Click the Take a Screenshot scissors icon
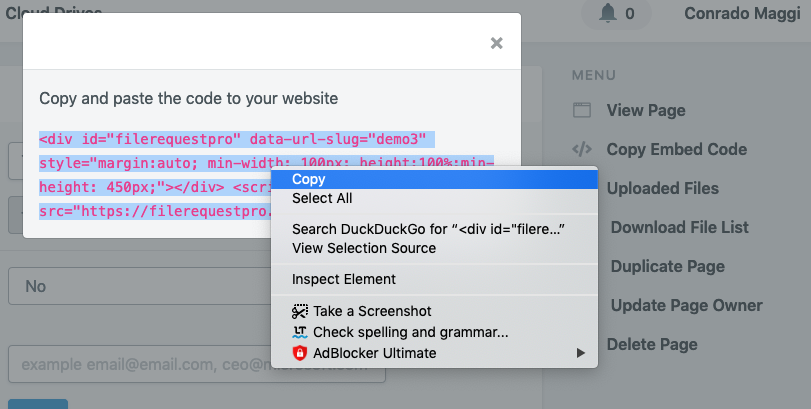This screenshot has width=811, height=409. pos(300,311)
